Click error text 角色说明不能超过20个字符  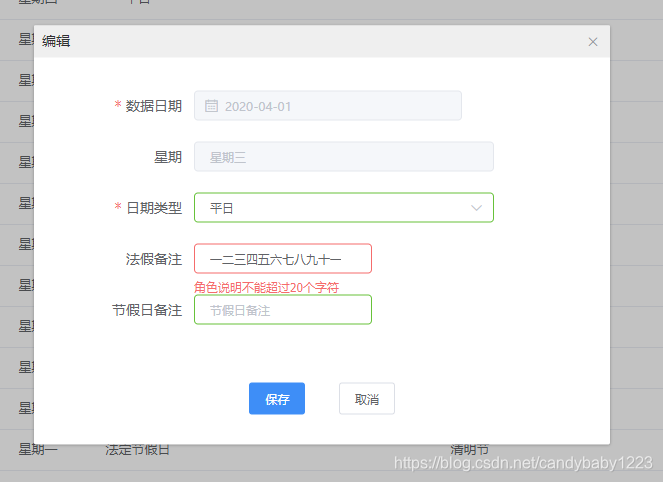point(266,288)
